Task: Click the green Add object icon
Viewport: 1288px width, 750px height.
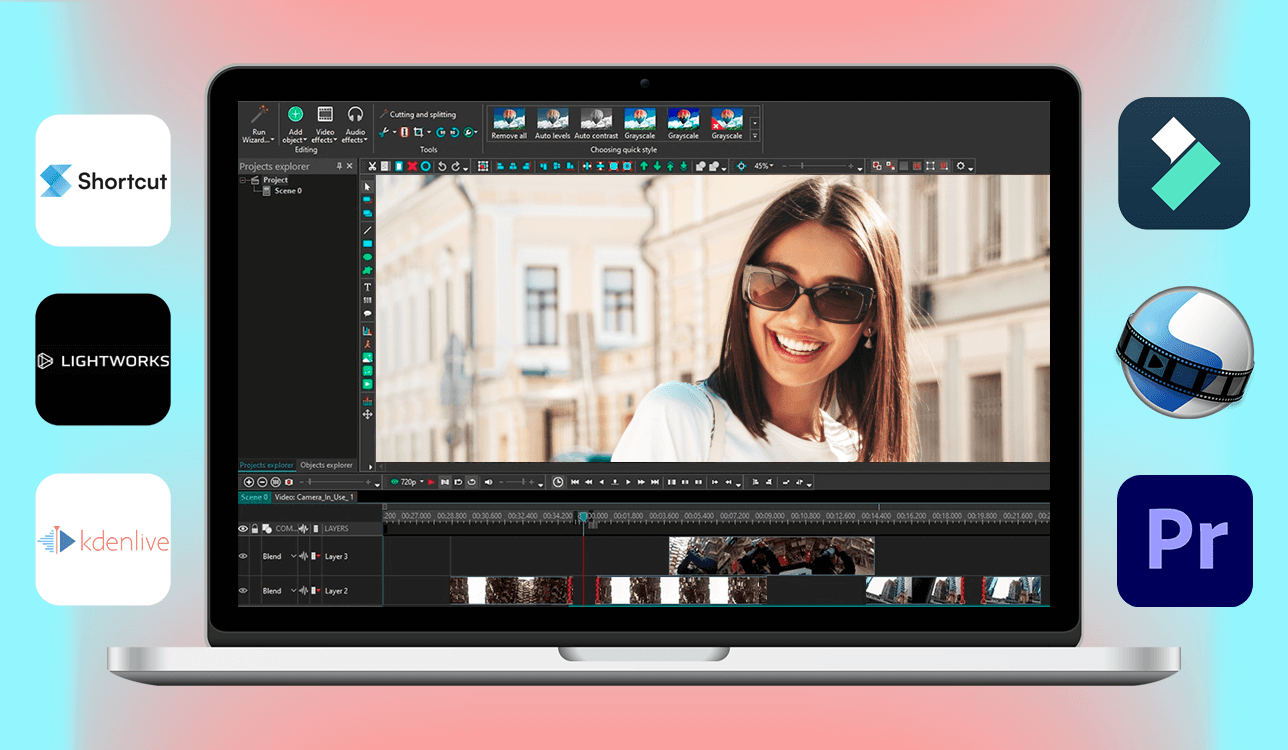Action: point(295,115)
